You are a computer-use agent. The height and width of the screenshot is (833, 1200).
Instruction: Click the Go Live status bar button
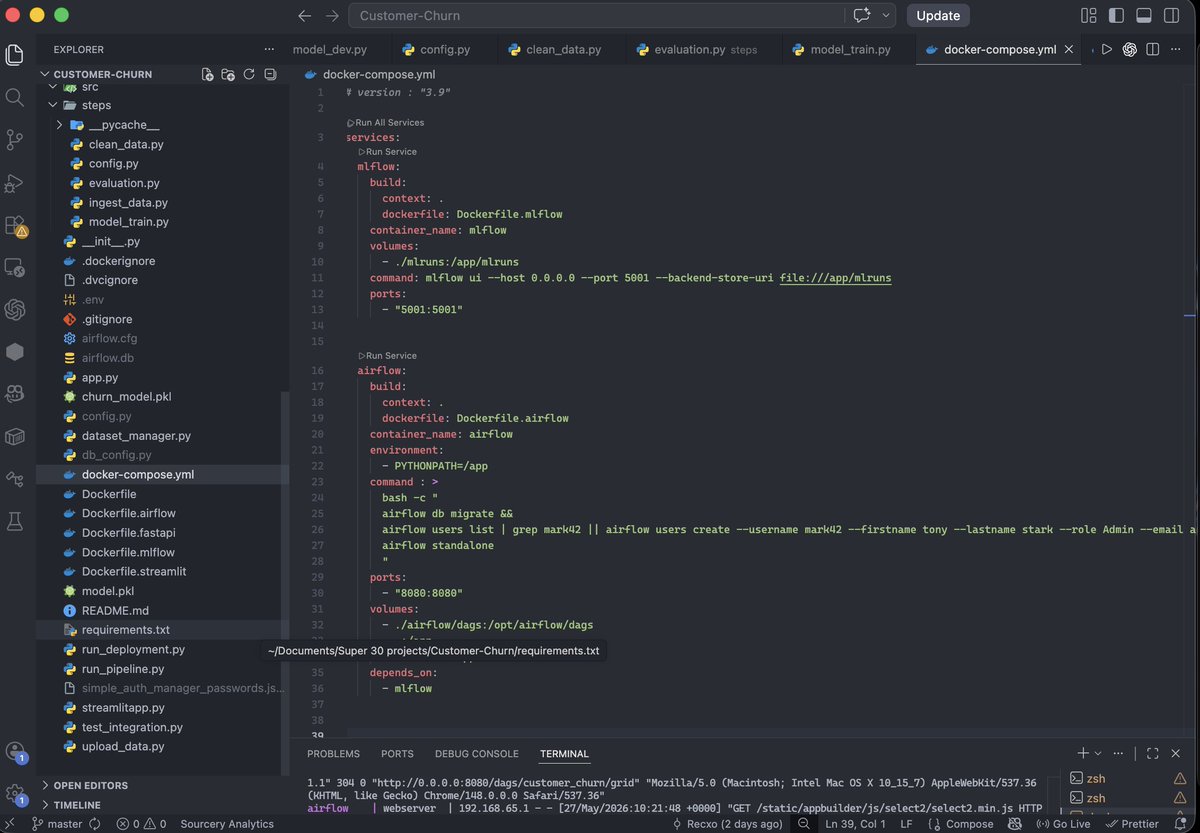pyautogui.click(x=1063, y=824)
